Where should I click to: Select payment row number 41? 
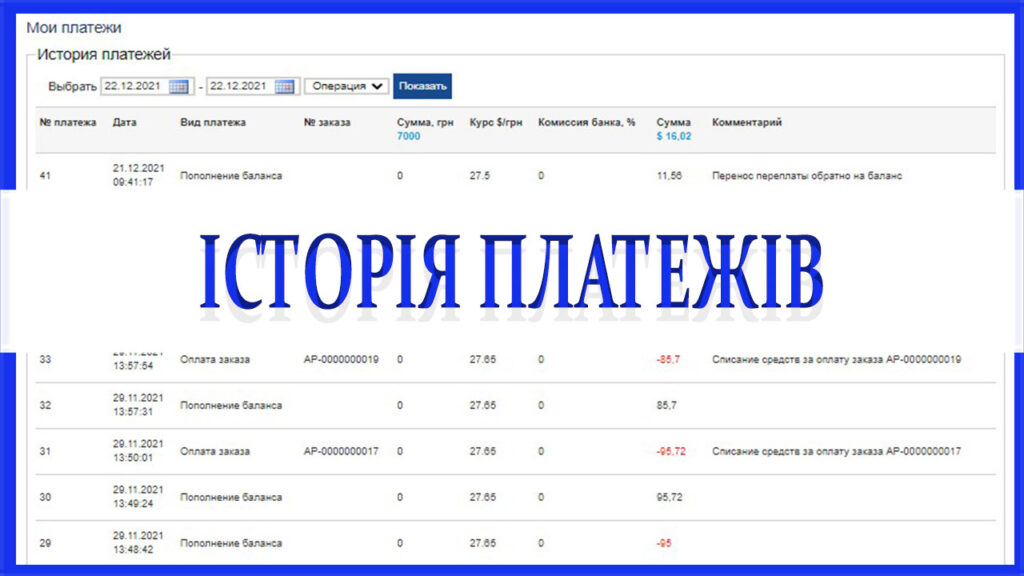coord(45,176)
